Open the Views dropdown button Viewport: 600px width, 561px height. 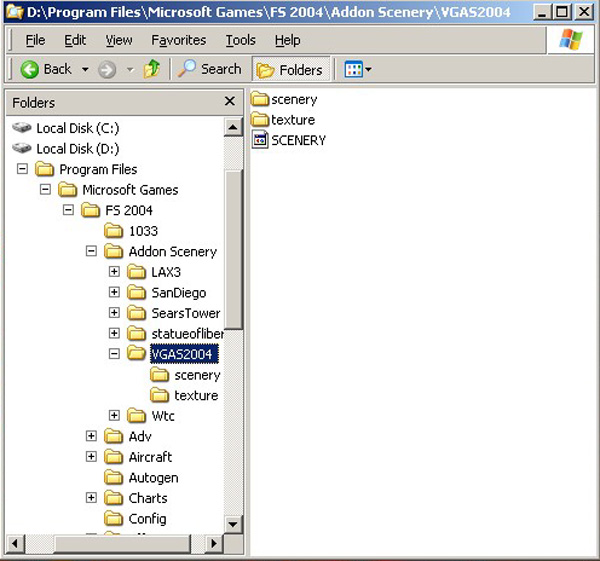(x=358, y=69)
